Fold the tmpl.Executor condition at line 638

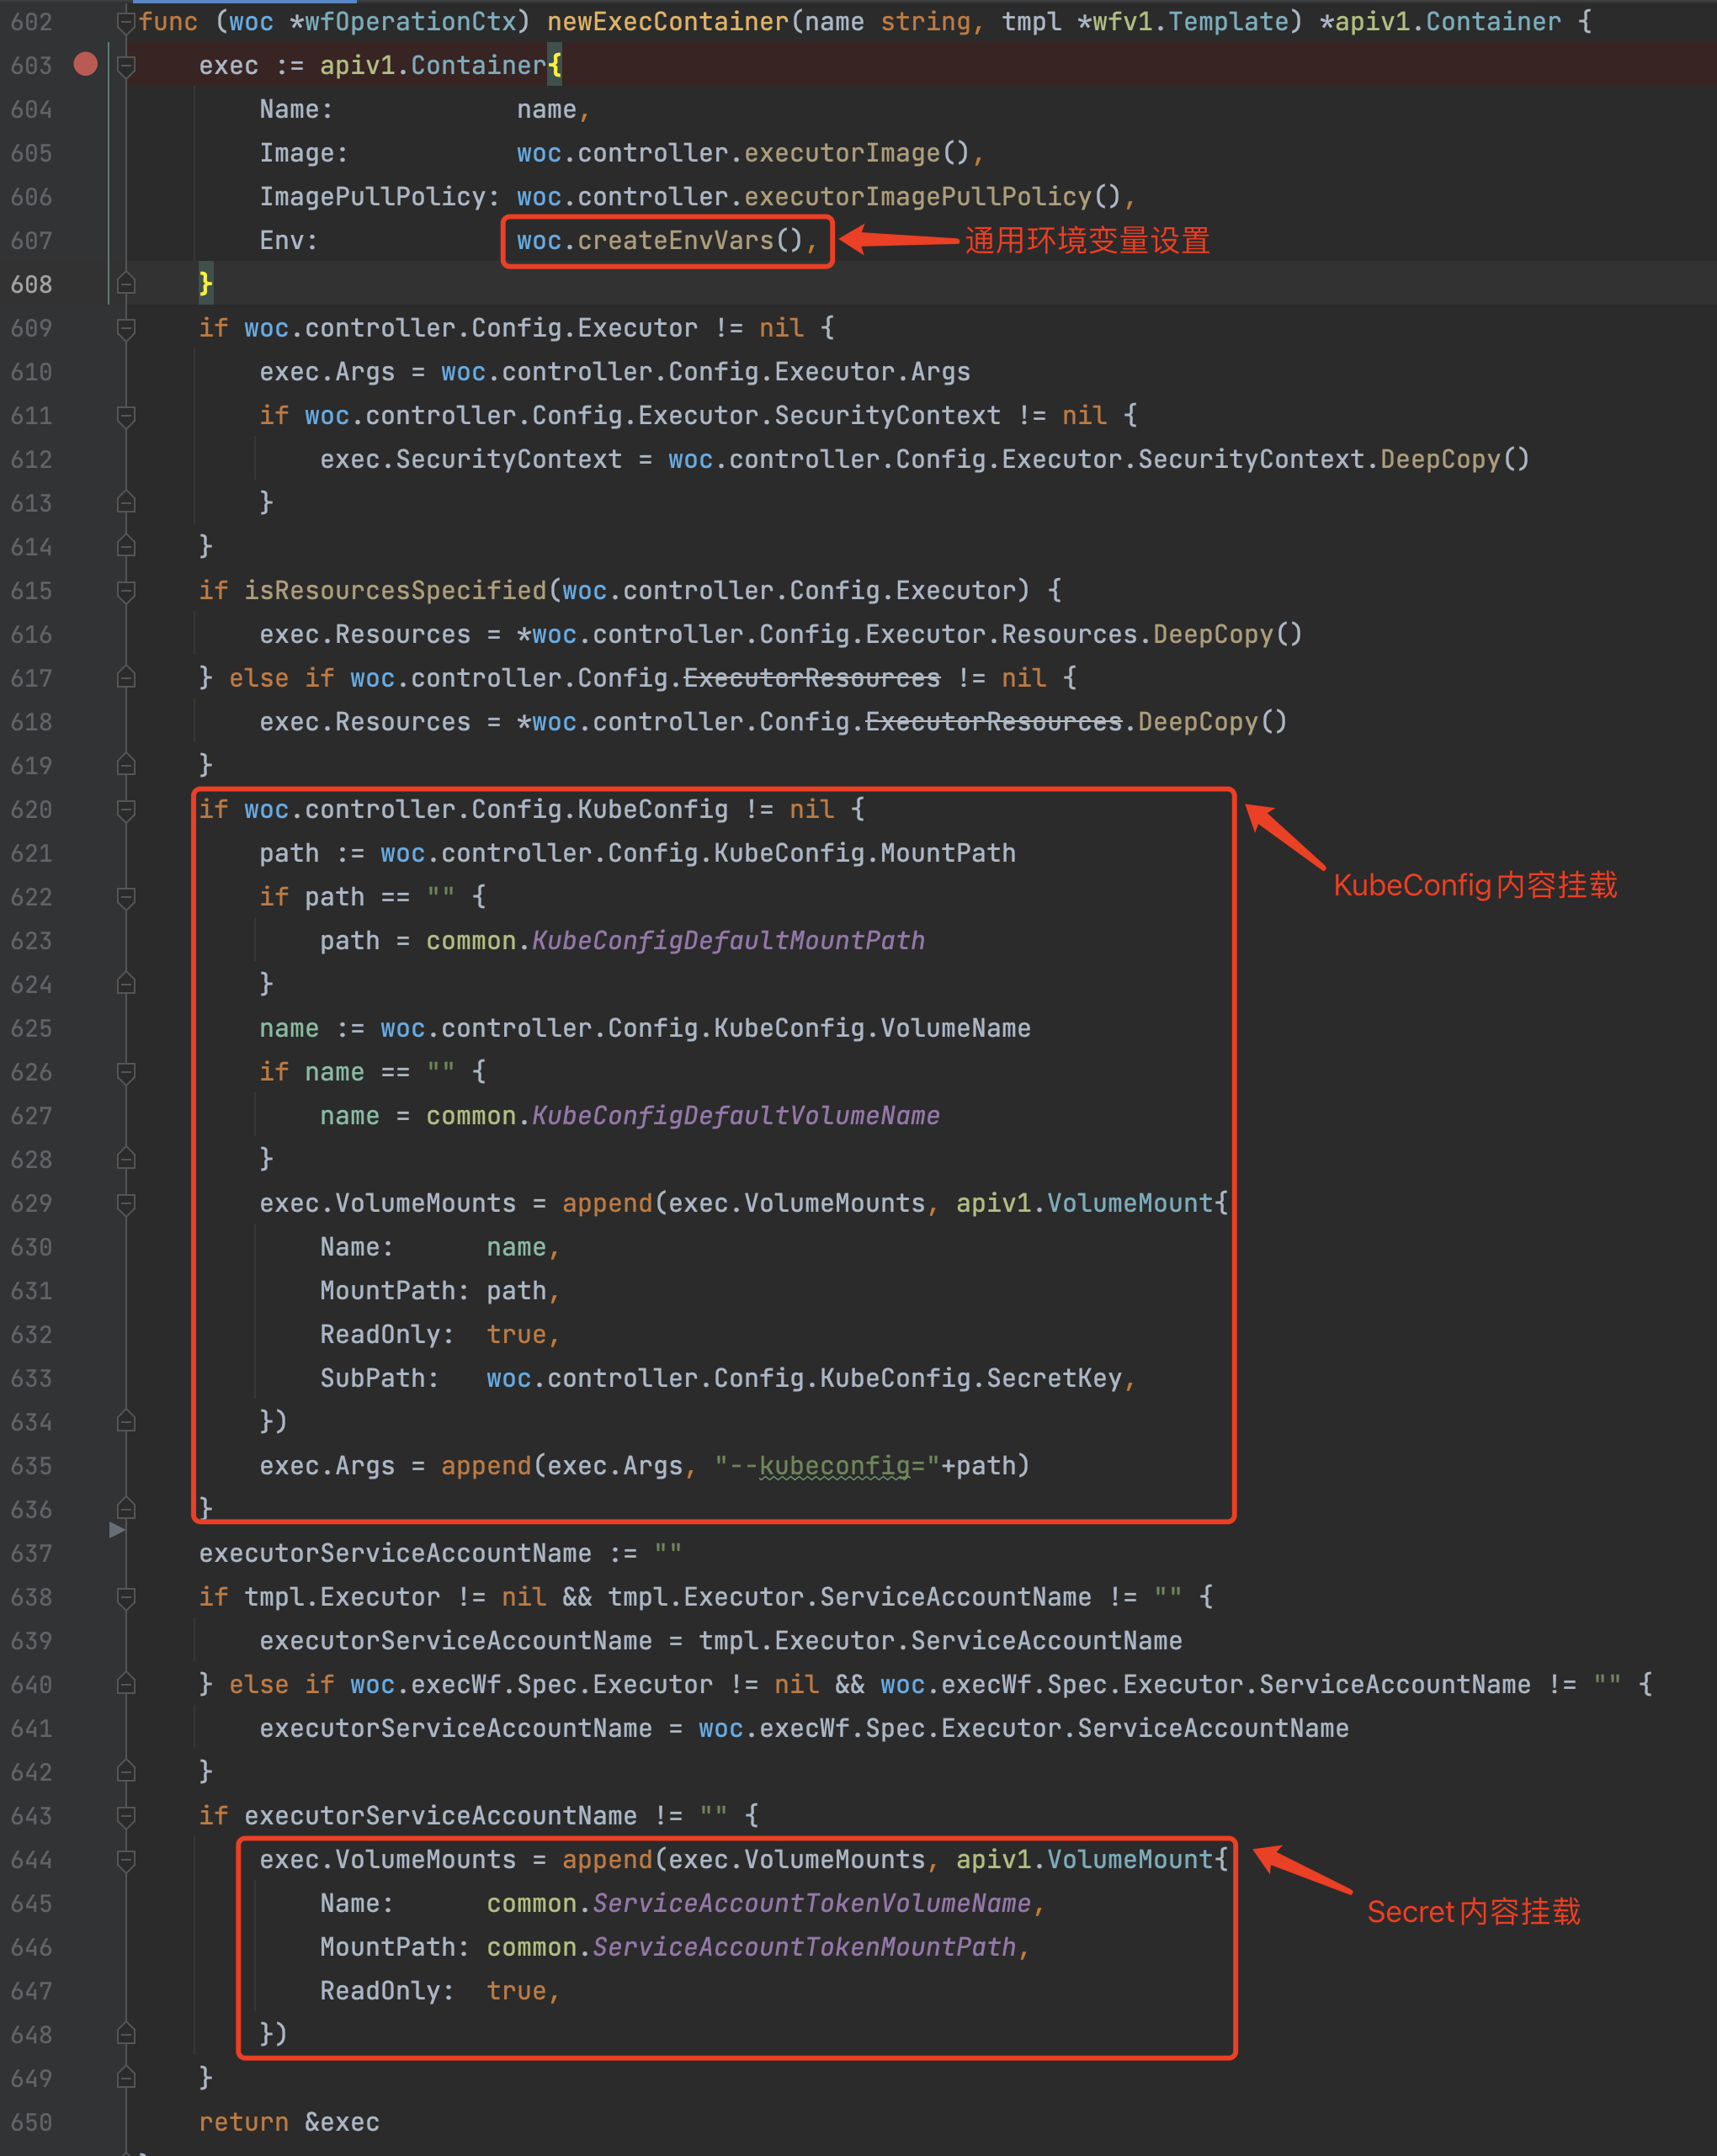coord(126,1598)
